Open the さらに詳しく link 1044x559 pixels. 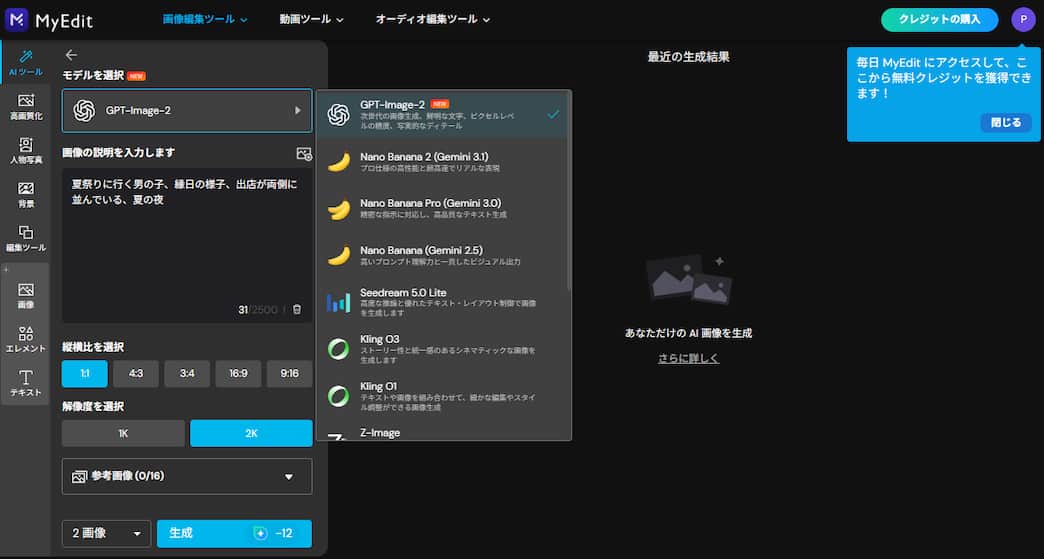click(688, 358)
